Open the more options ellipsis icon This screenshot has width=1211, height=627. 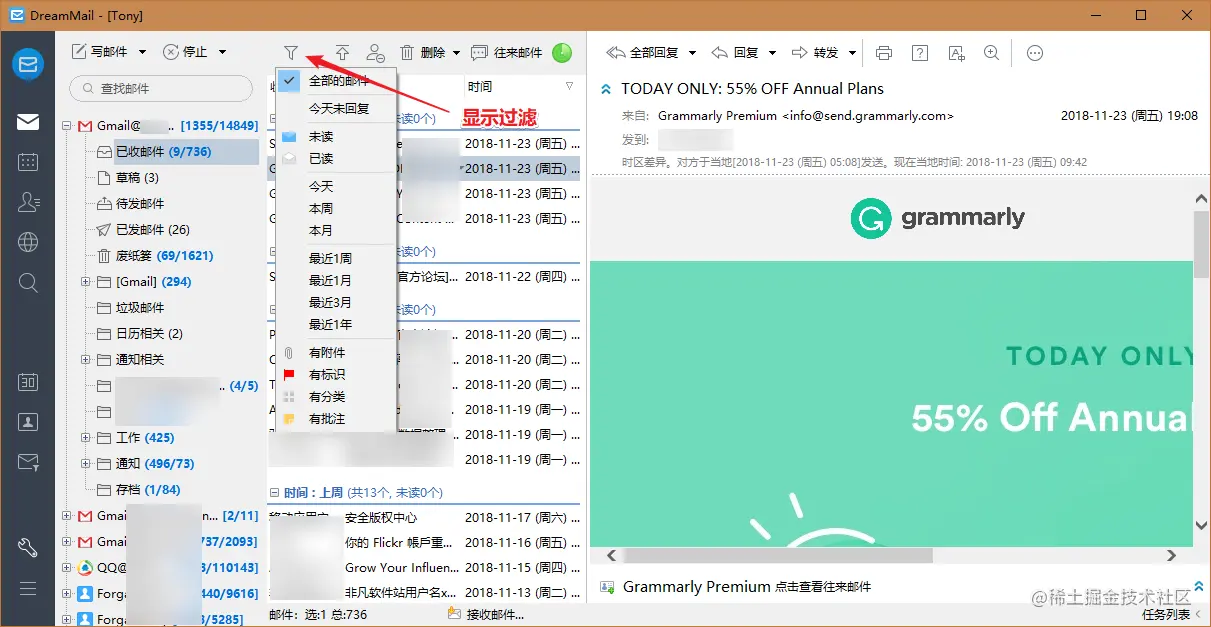(x=1035, y=53)
